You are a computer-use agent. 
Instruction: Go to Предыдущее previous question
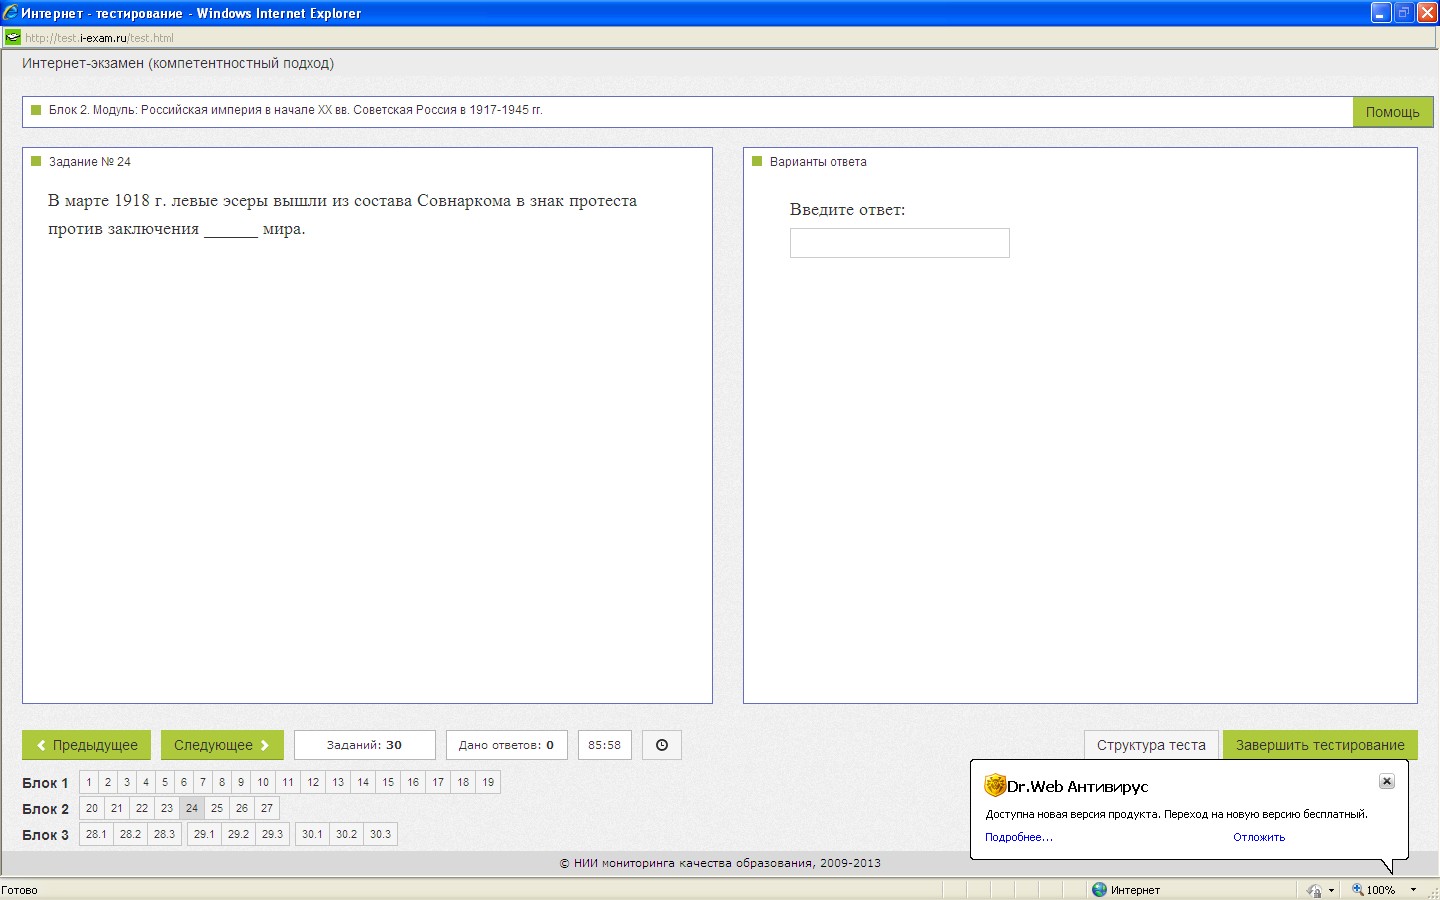point(86,745)
